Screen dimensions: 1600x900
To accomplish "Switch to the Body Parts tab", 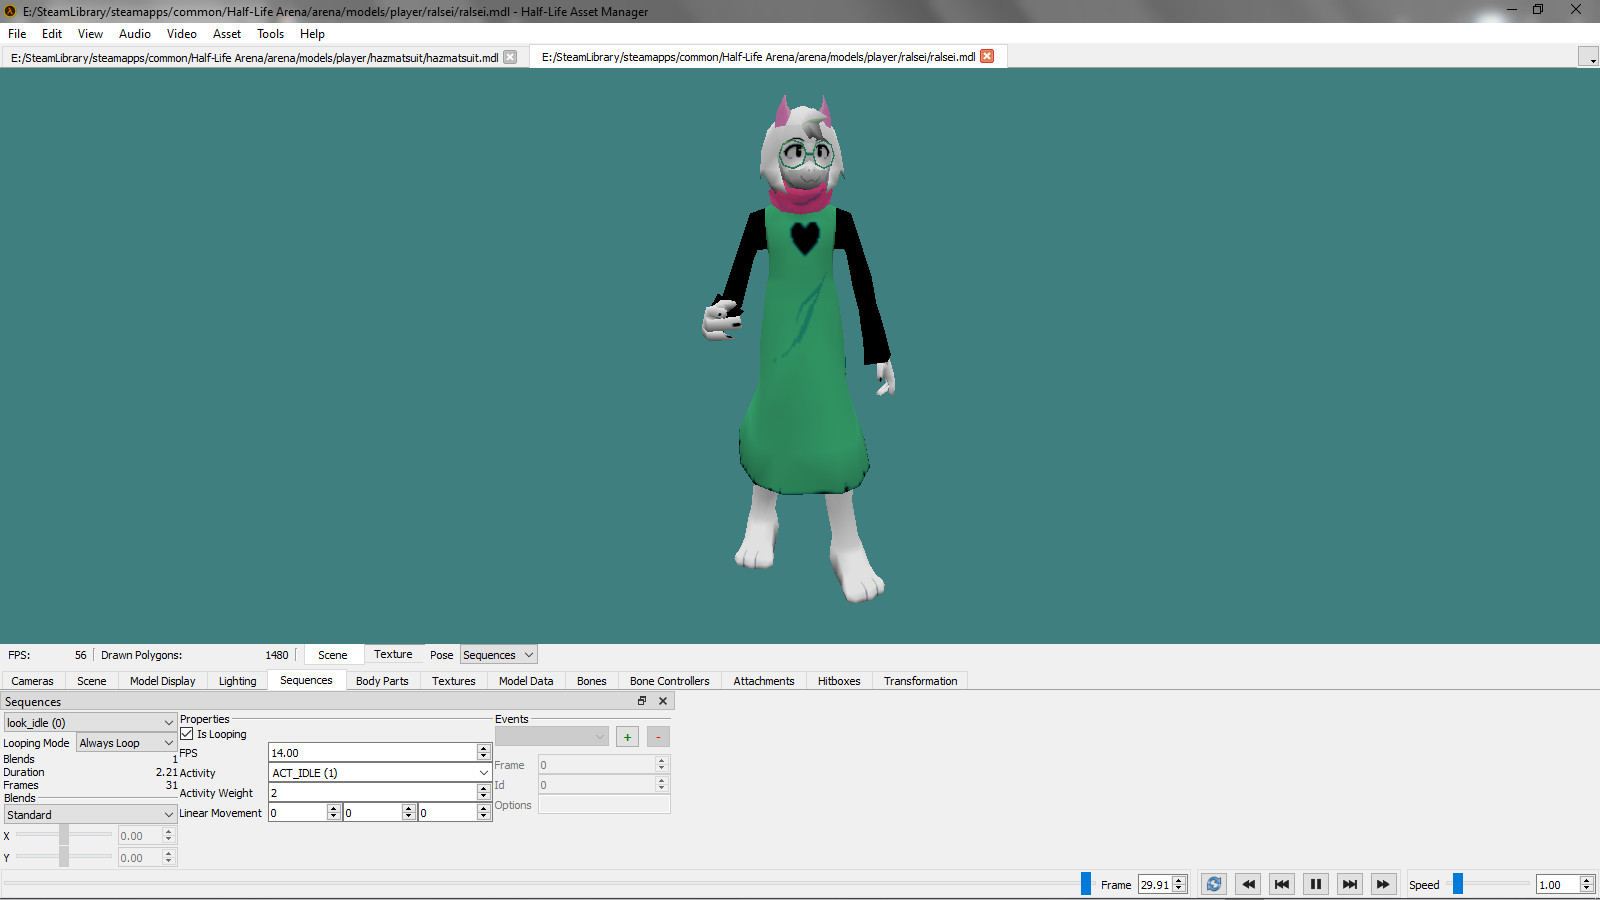I will click(x=382, y=681).
